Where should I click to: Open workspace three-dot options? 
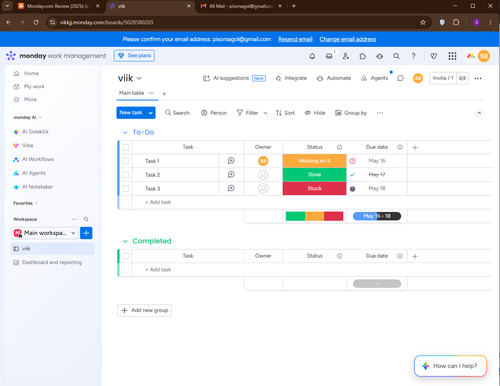(x=74, y=219)
